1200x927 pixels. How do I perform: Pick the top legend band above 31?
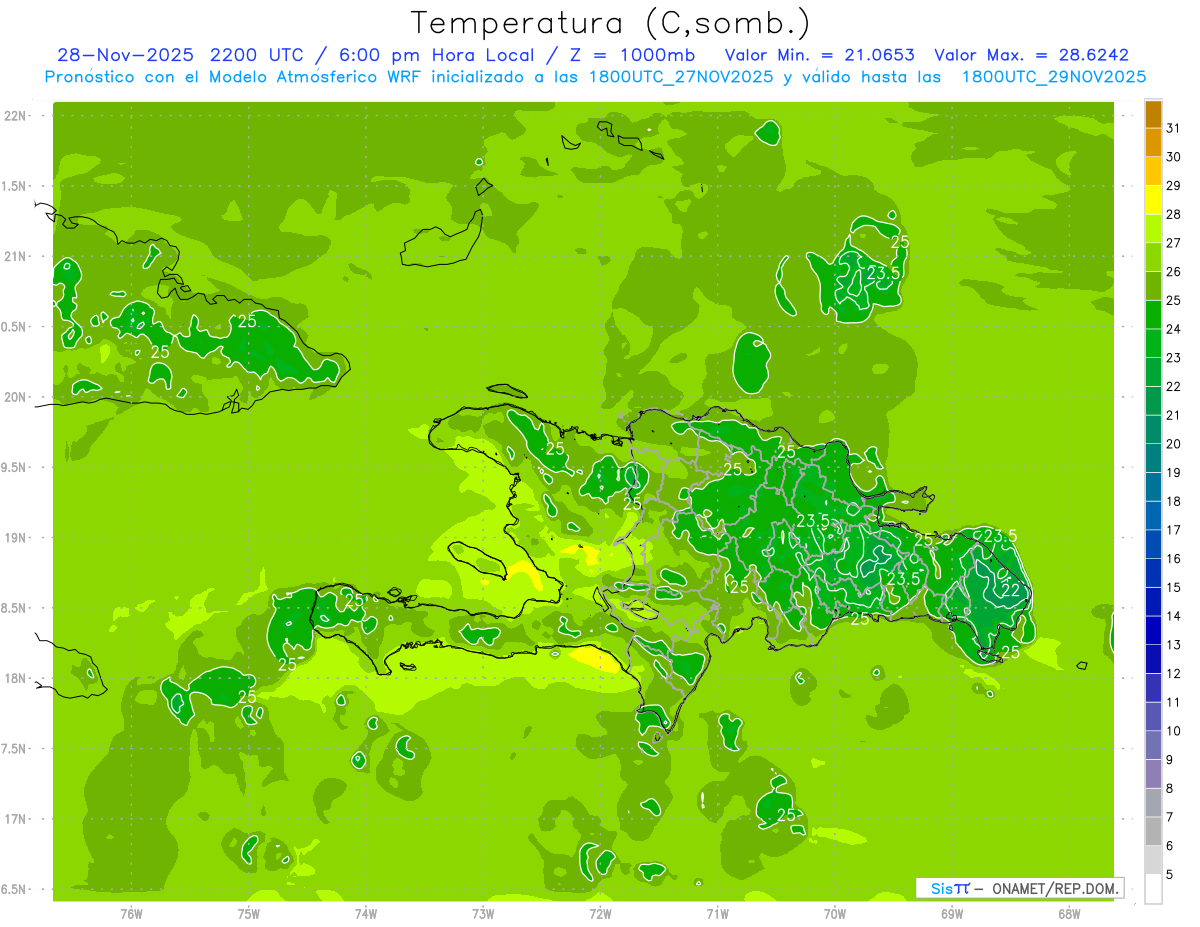(1153, 114)
